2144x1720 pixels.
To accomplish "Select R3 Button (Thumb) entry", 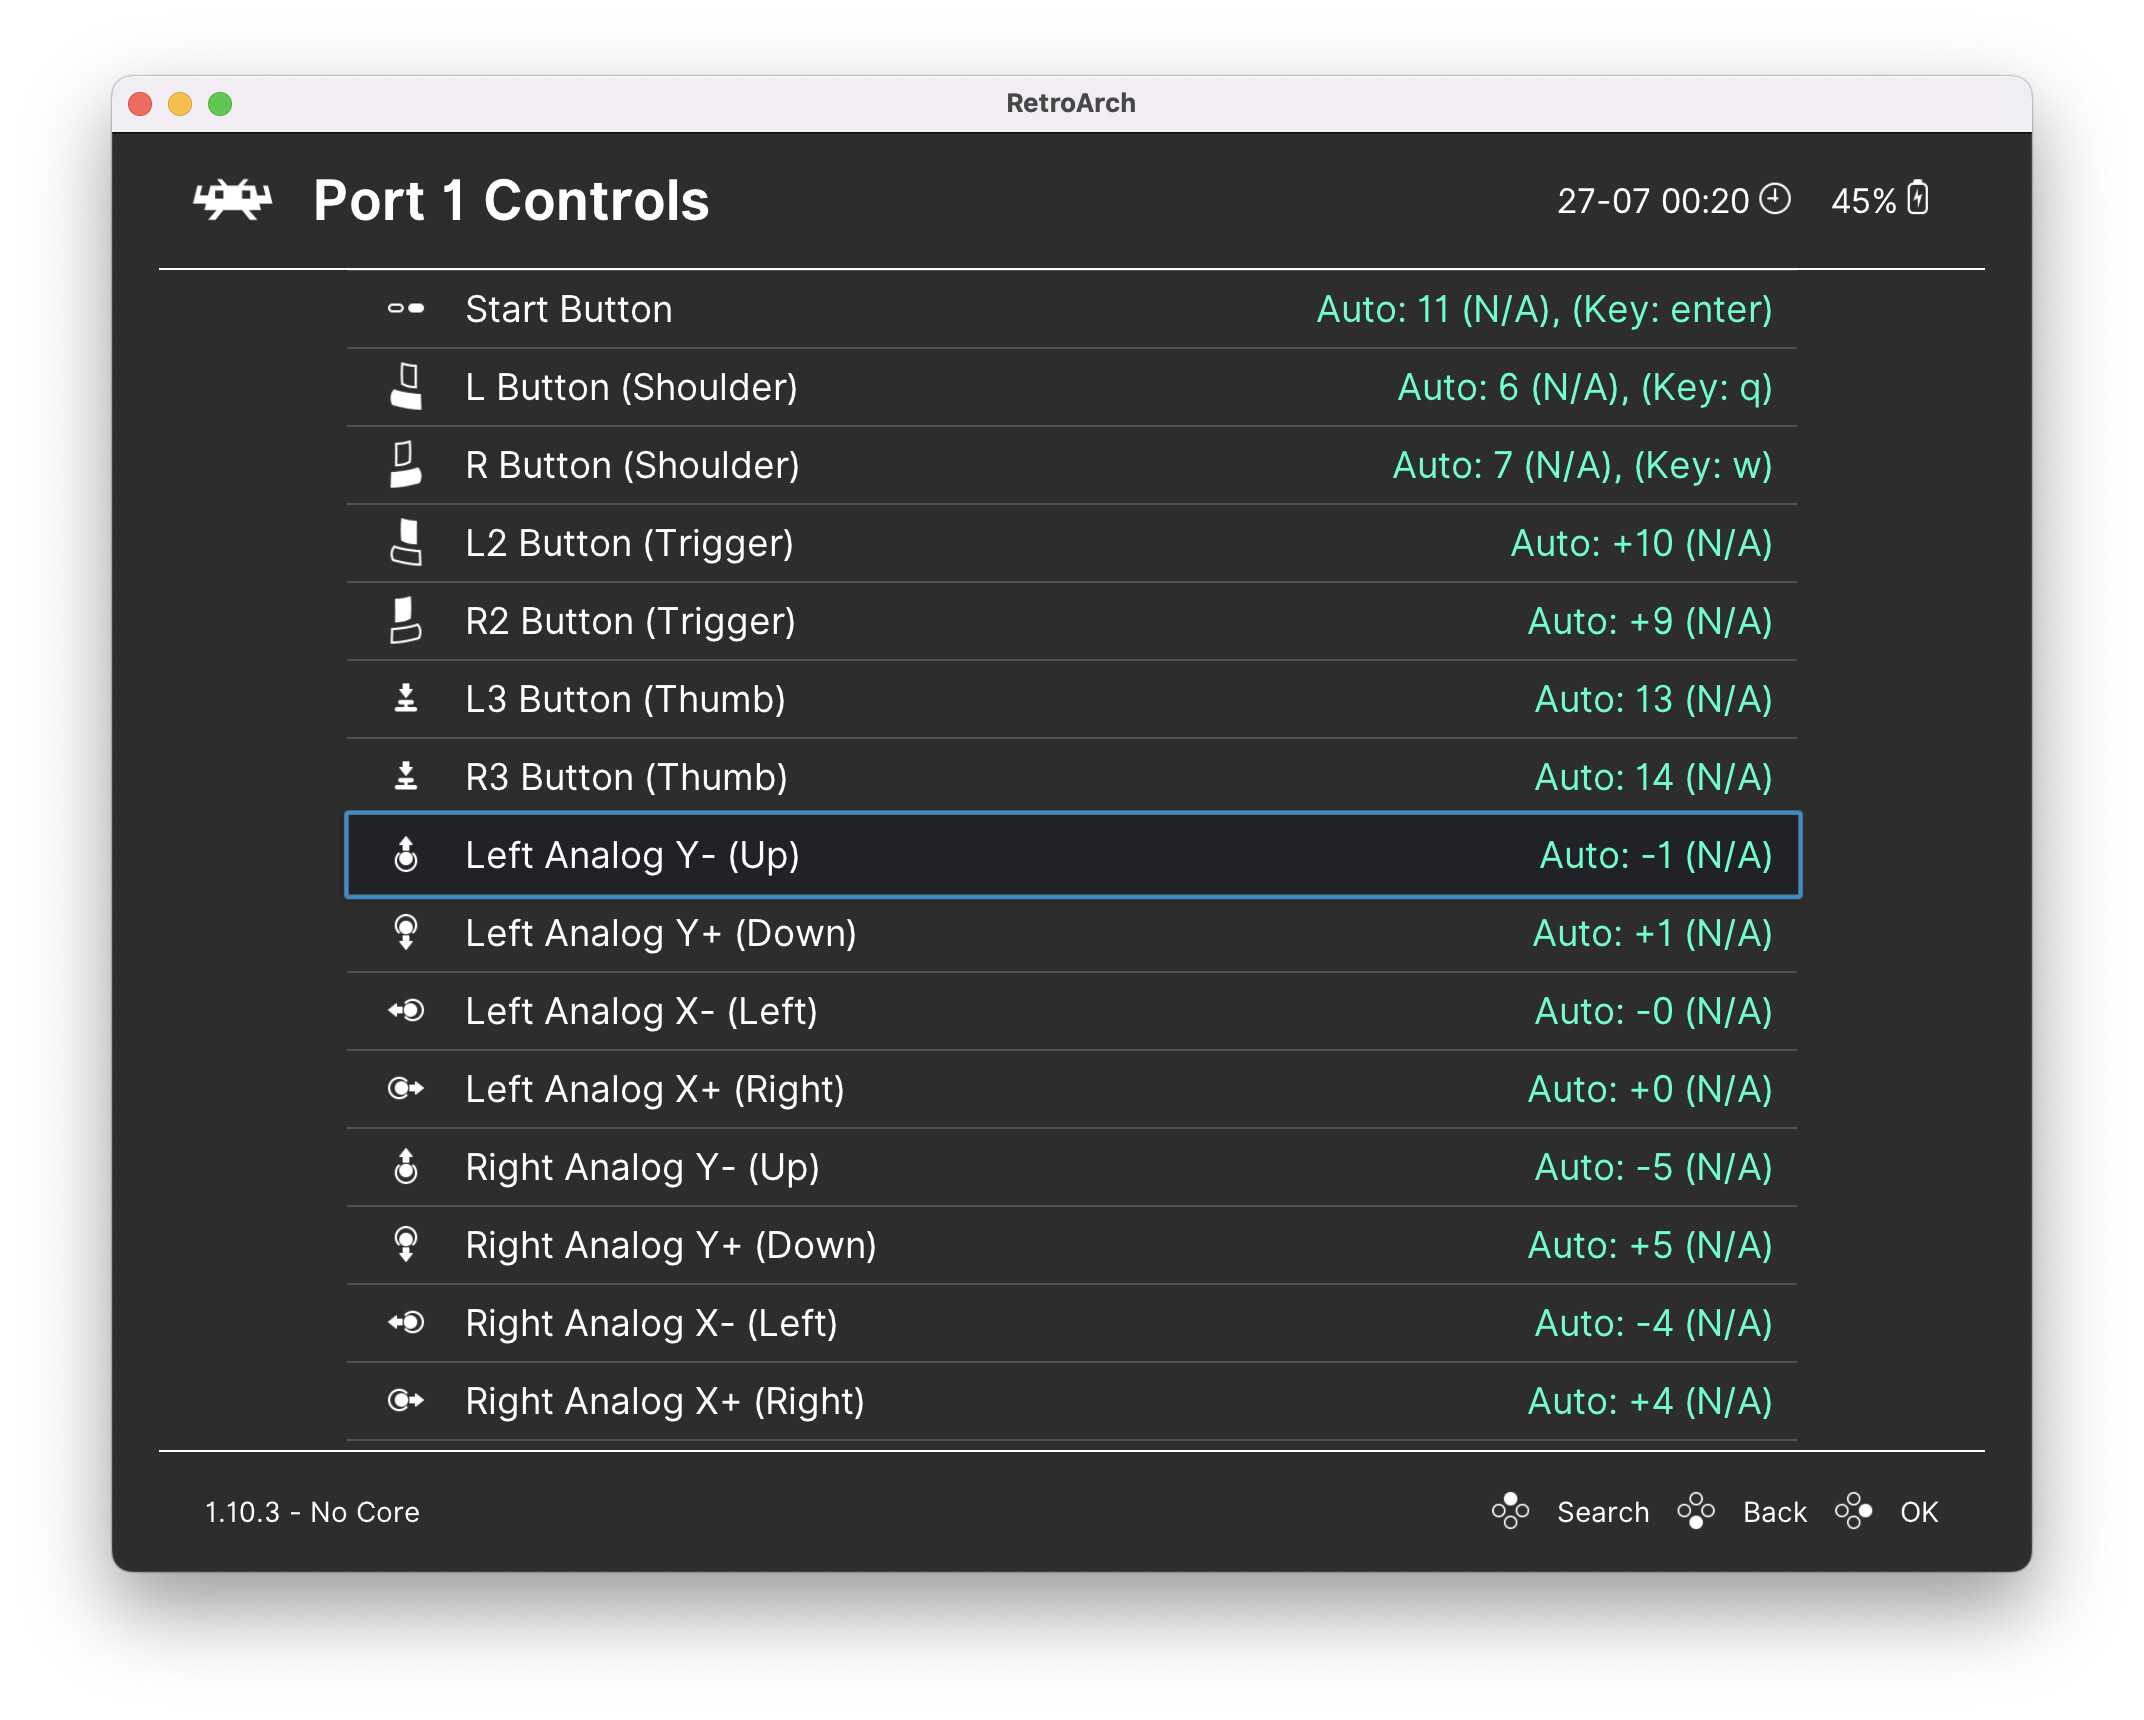I will click(1070, 777).
